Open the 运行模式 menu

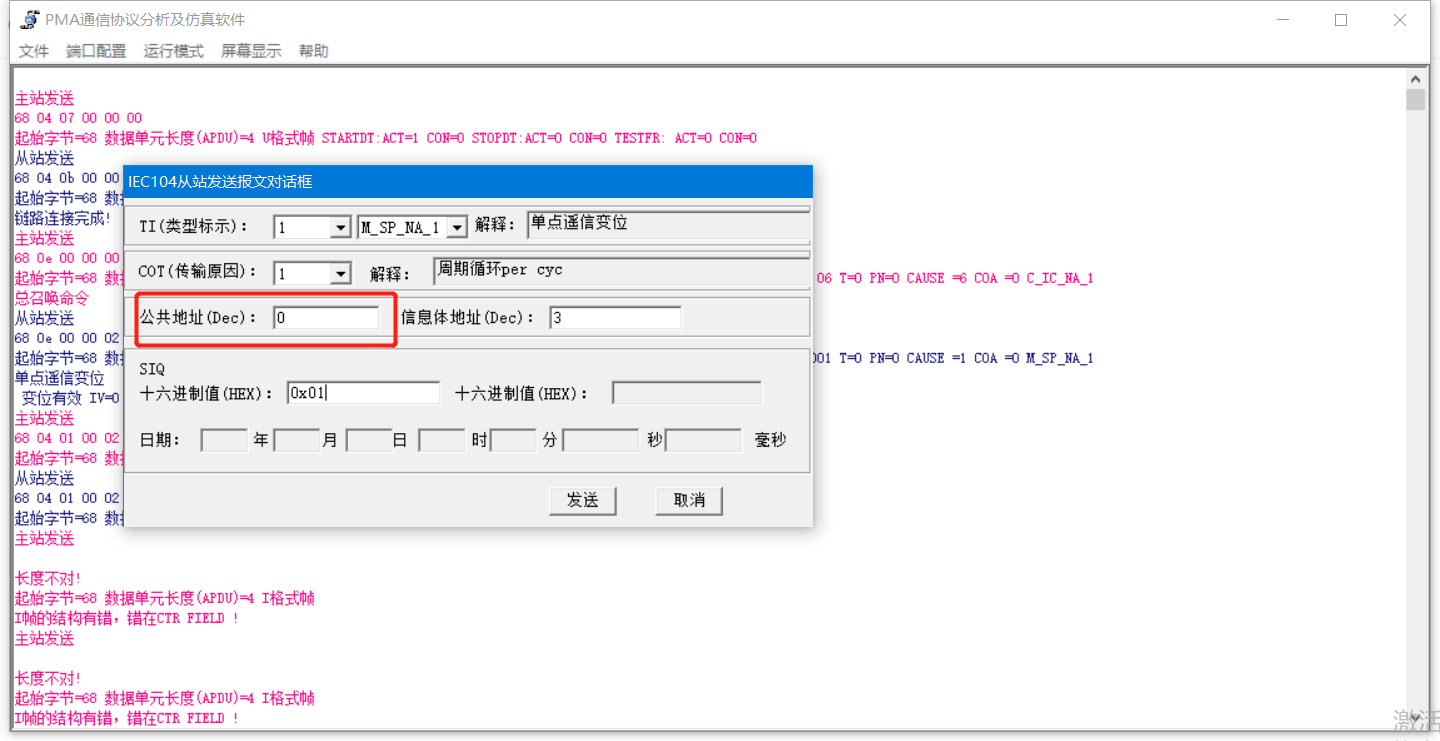click(173, 51)
